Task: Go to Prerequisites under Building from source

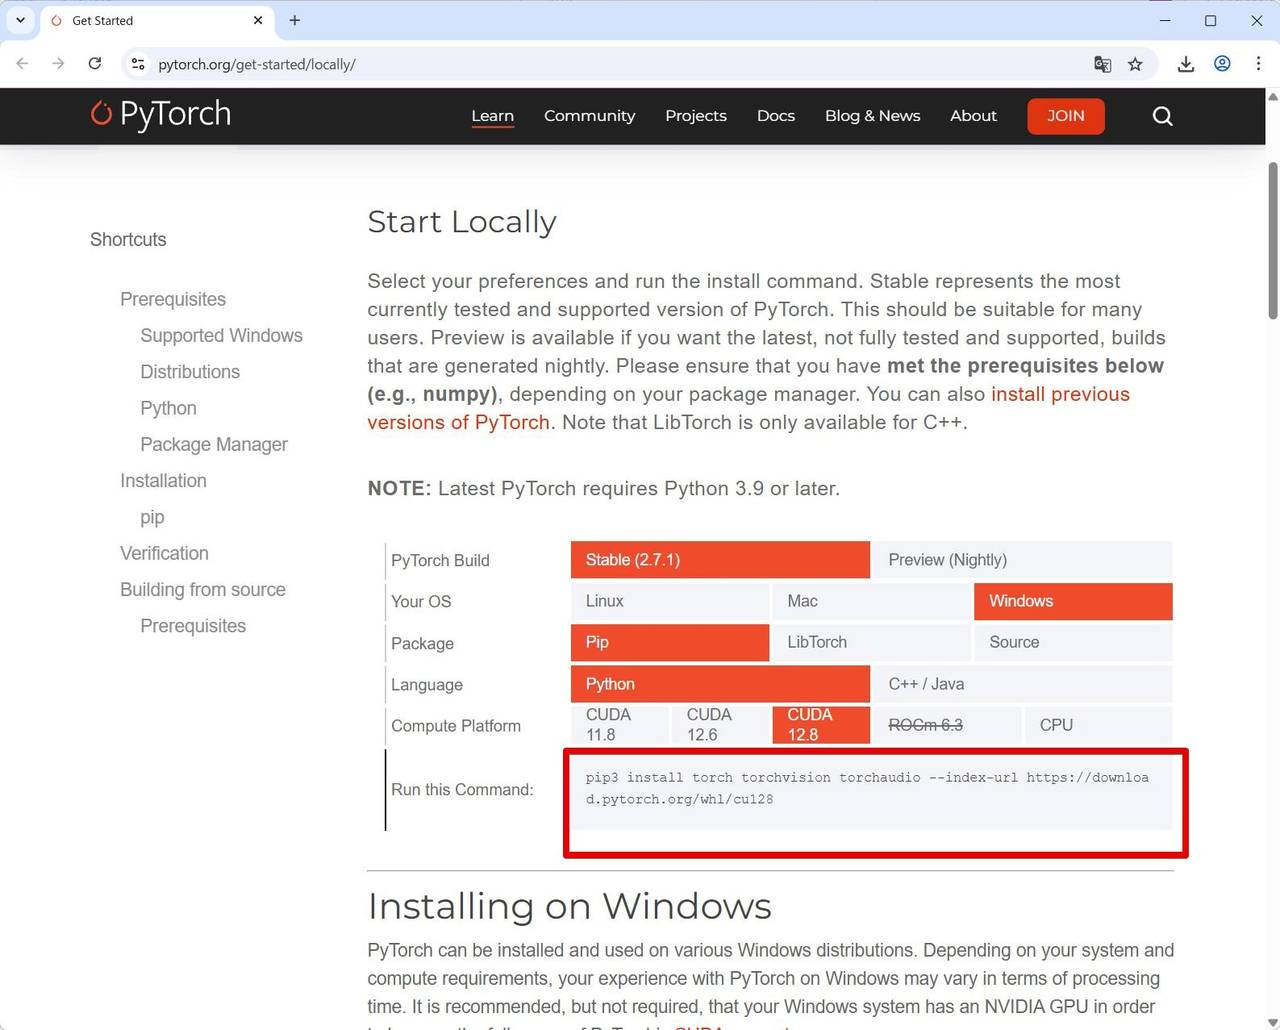Action: point(193,626)
